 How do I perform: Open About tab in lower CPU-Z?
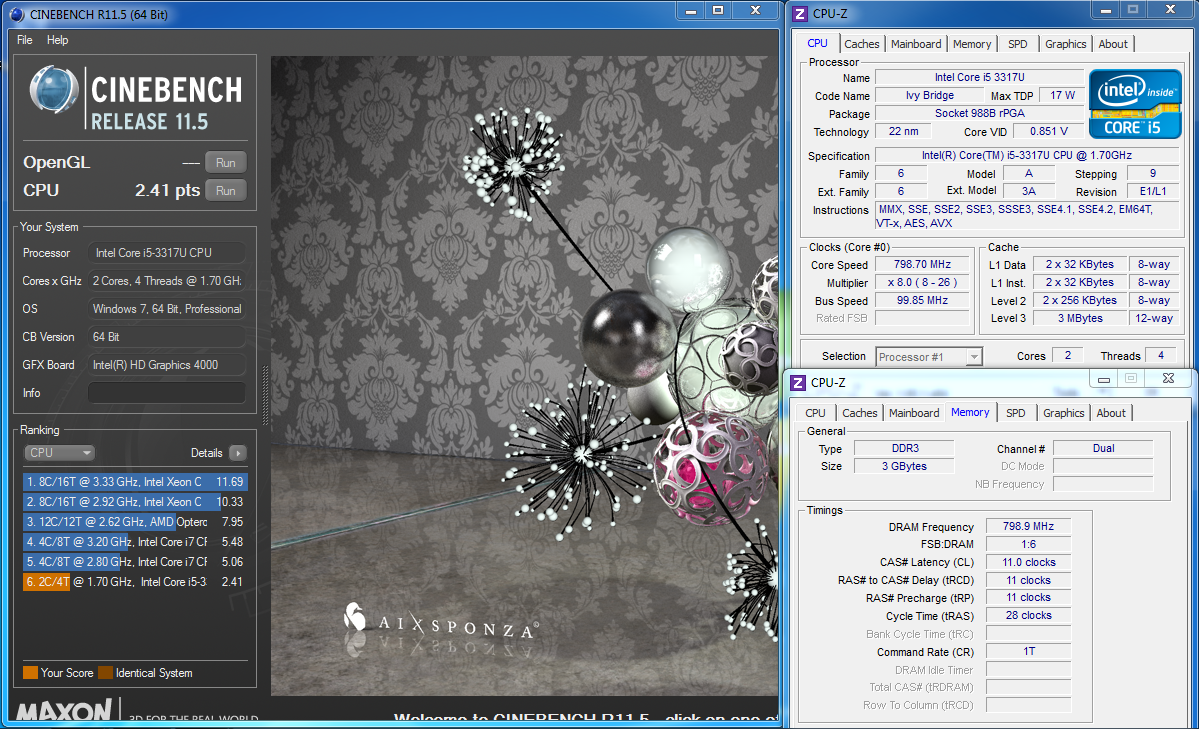[x=1111, y=413]
